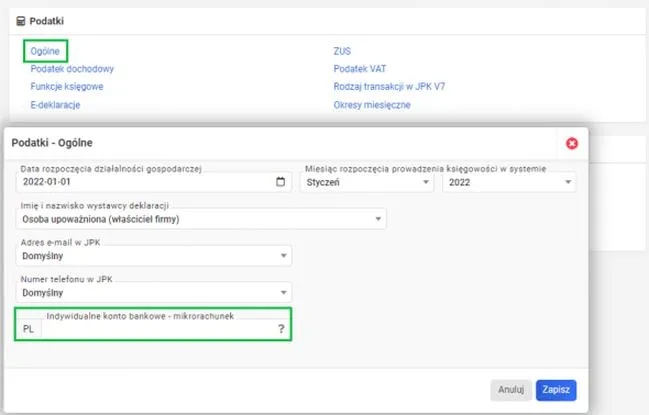Click the Podatki calculator icon
This screenshot has width=649, height=415.
pos(21,21)
